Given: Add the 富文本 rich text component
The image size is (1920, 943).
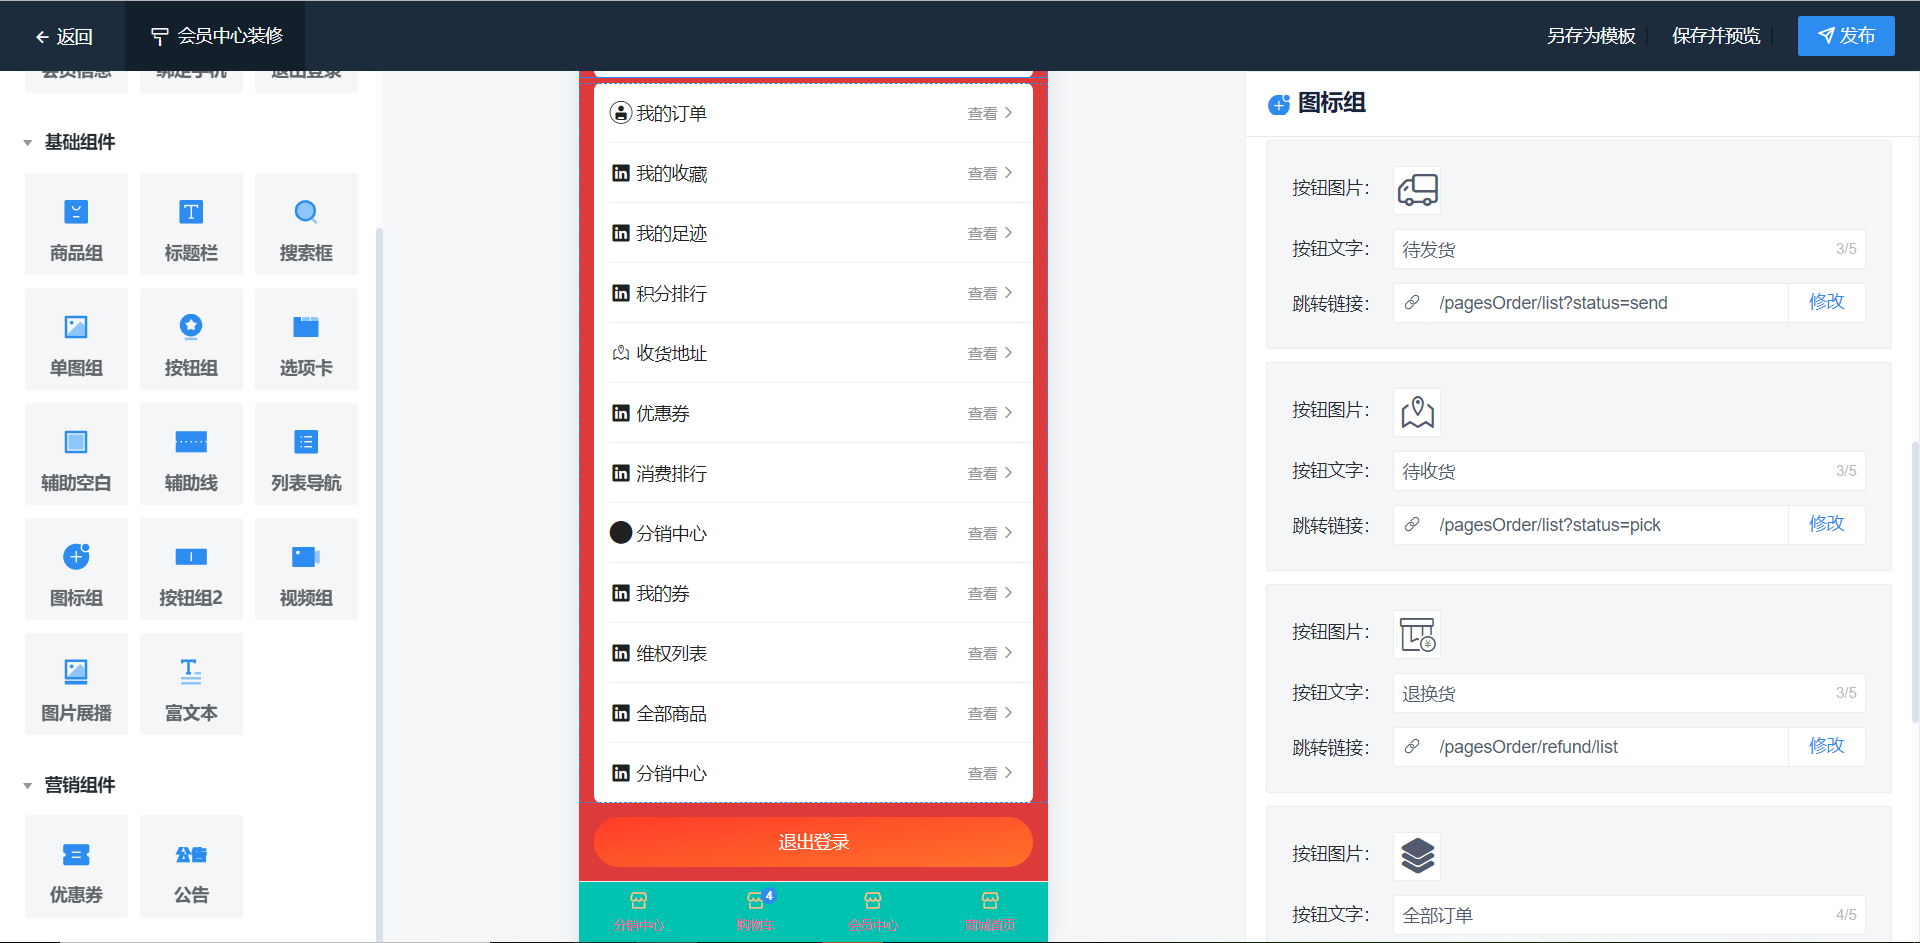Looking at the screenshot, I should [191, 684].
